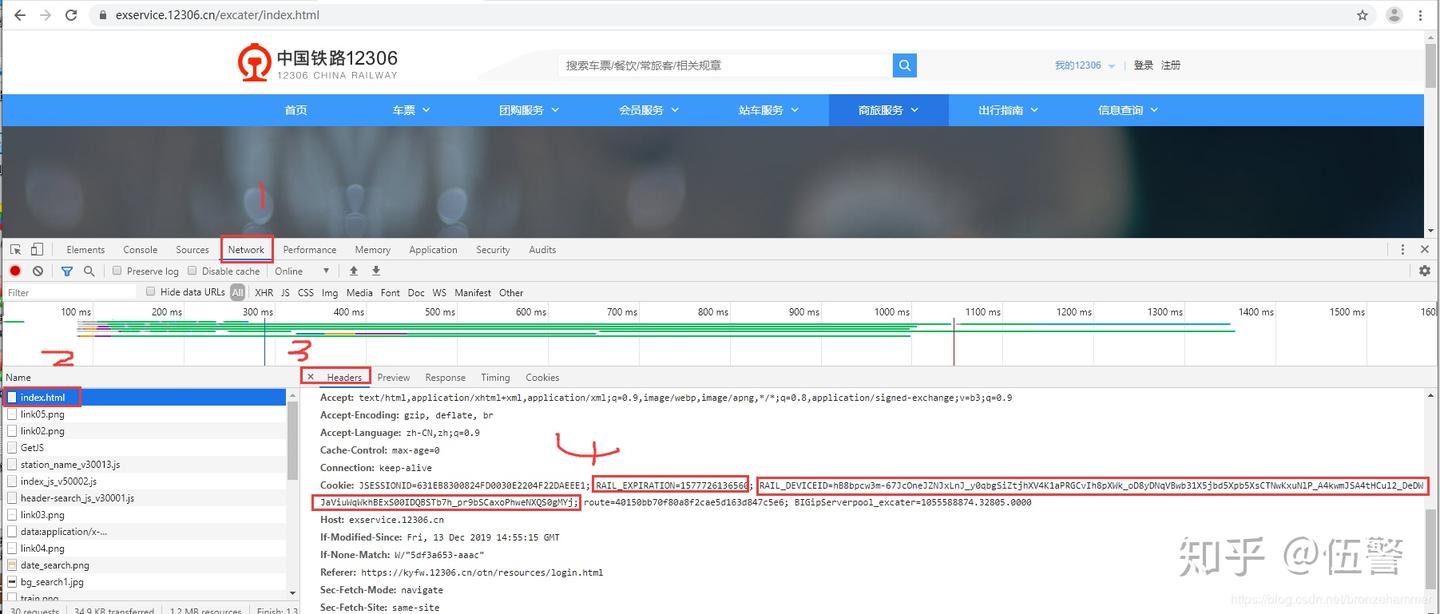Enable Disable cache

click(192, 270)
